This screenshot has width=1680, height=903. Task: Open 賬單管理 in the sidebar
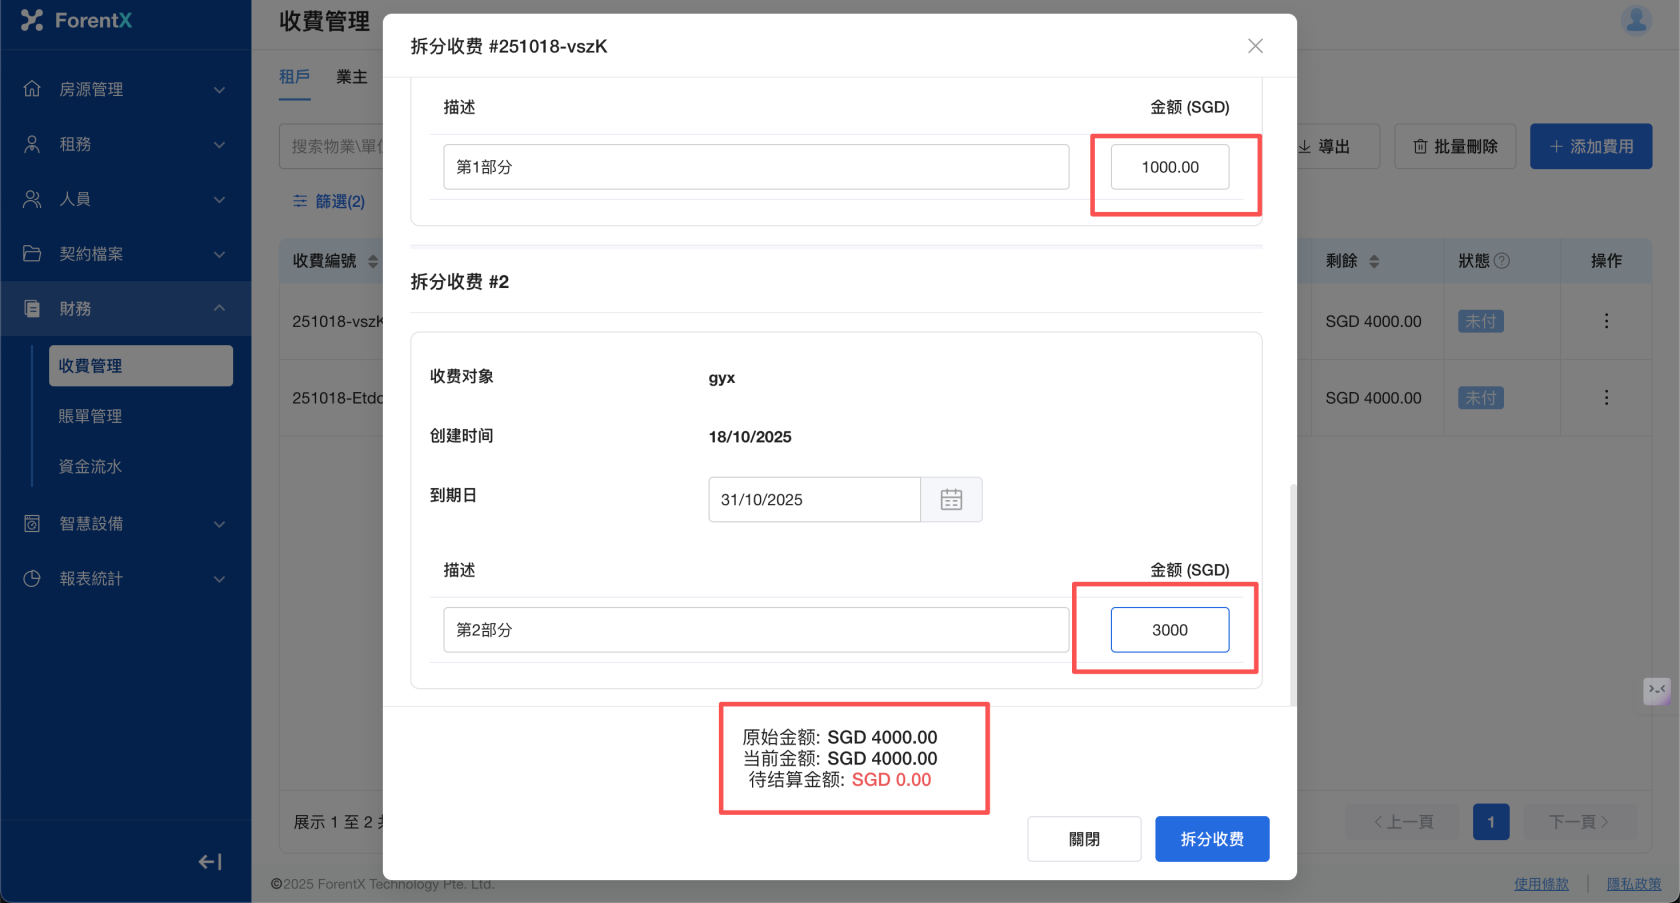pos(91,416)
